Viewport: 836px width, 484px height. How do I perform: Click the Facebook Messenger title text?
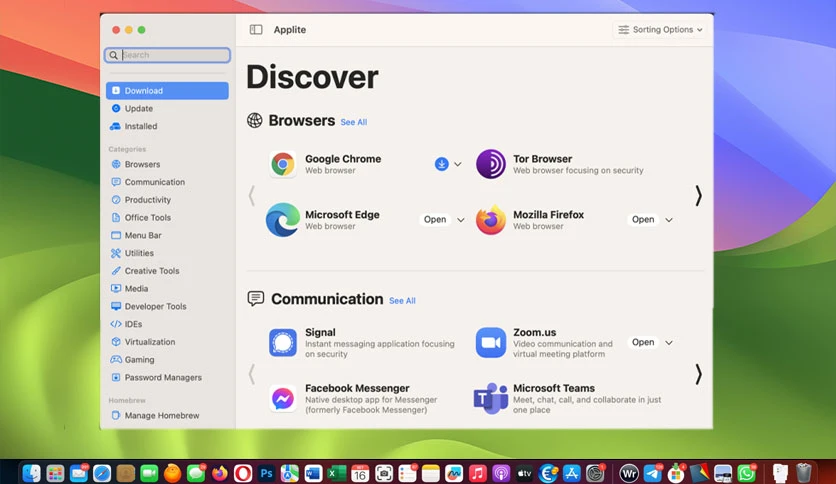[x=357, y=388]
